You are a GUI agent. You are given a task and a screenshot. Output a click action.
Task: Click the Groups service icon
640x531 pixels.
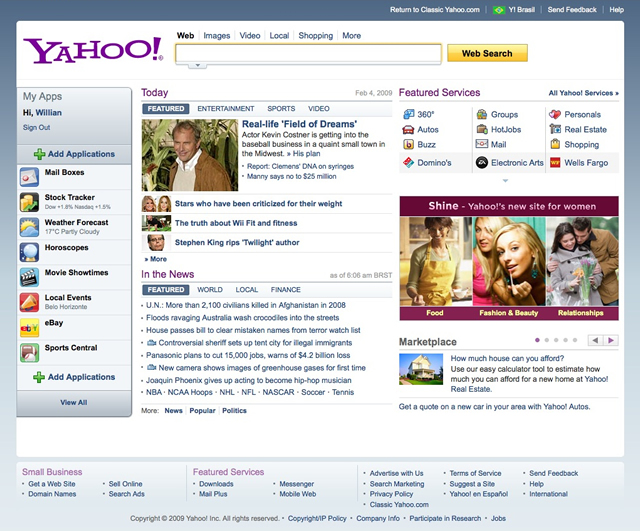482,114
